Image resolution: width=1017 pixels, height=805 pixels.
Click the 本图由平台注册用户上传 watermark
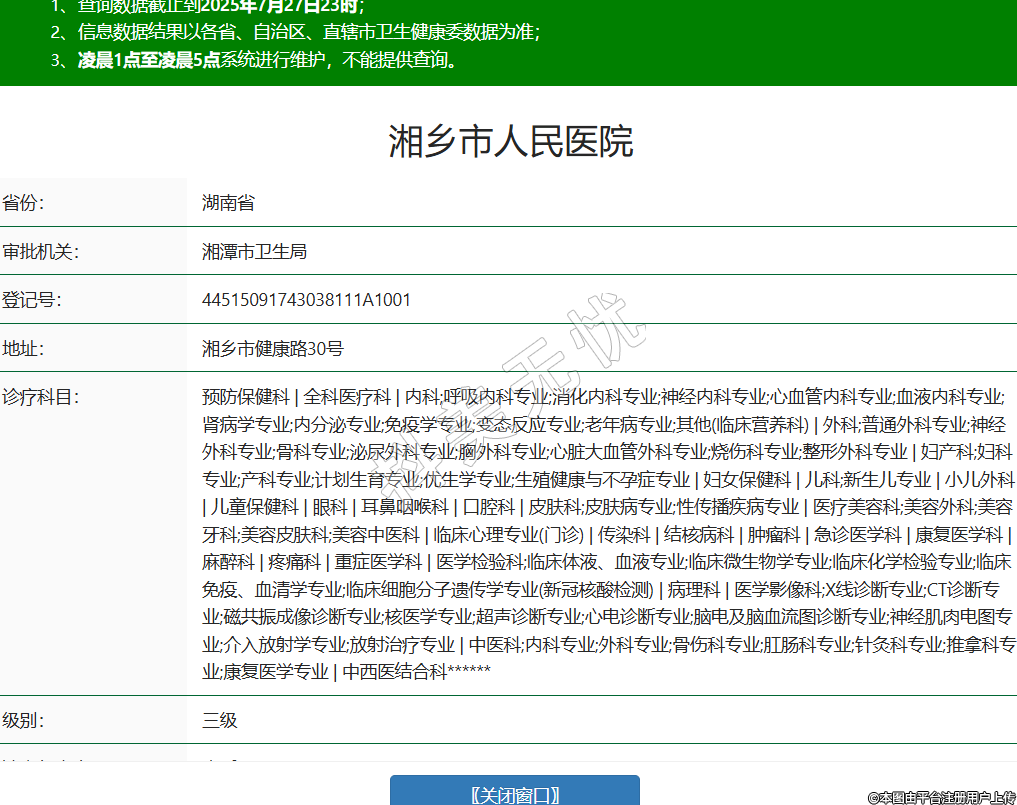941,797
